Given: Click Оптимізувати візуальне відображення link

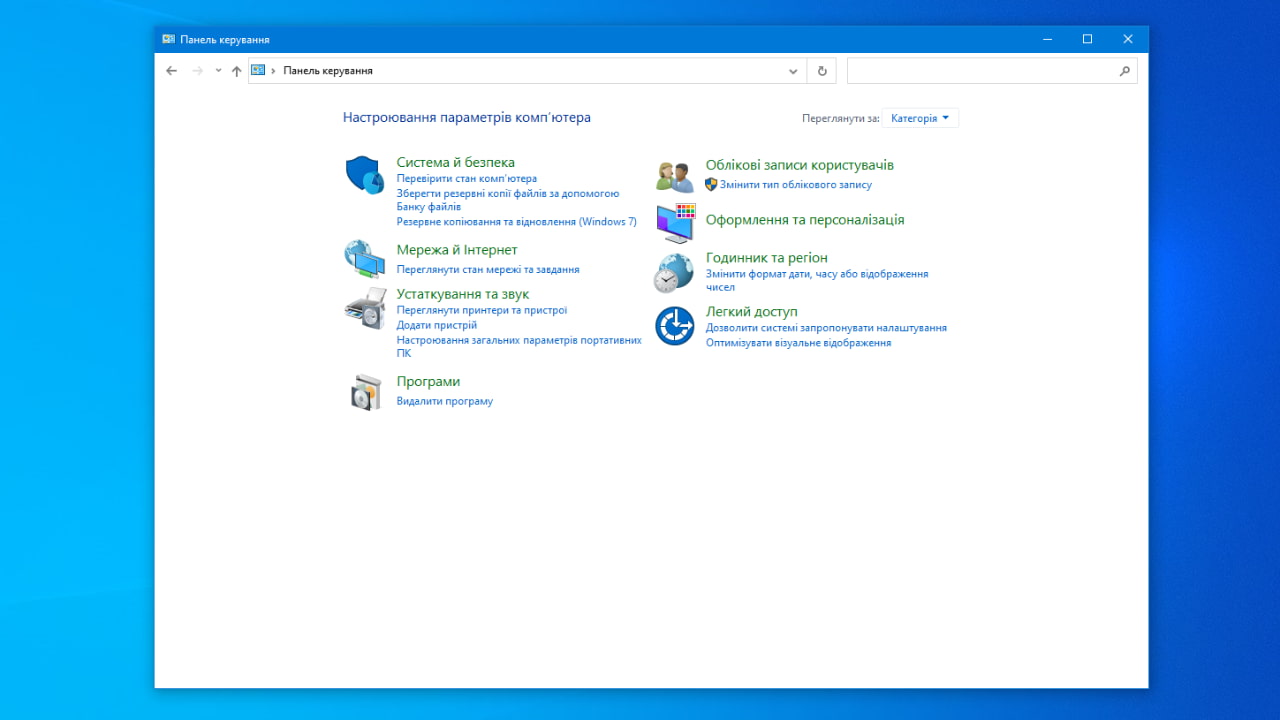Looking at the screenshot, I should (799, 343).
